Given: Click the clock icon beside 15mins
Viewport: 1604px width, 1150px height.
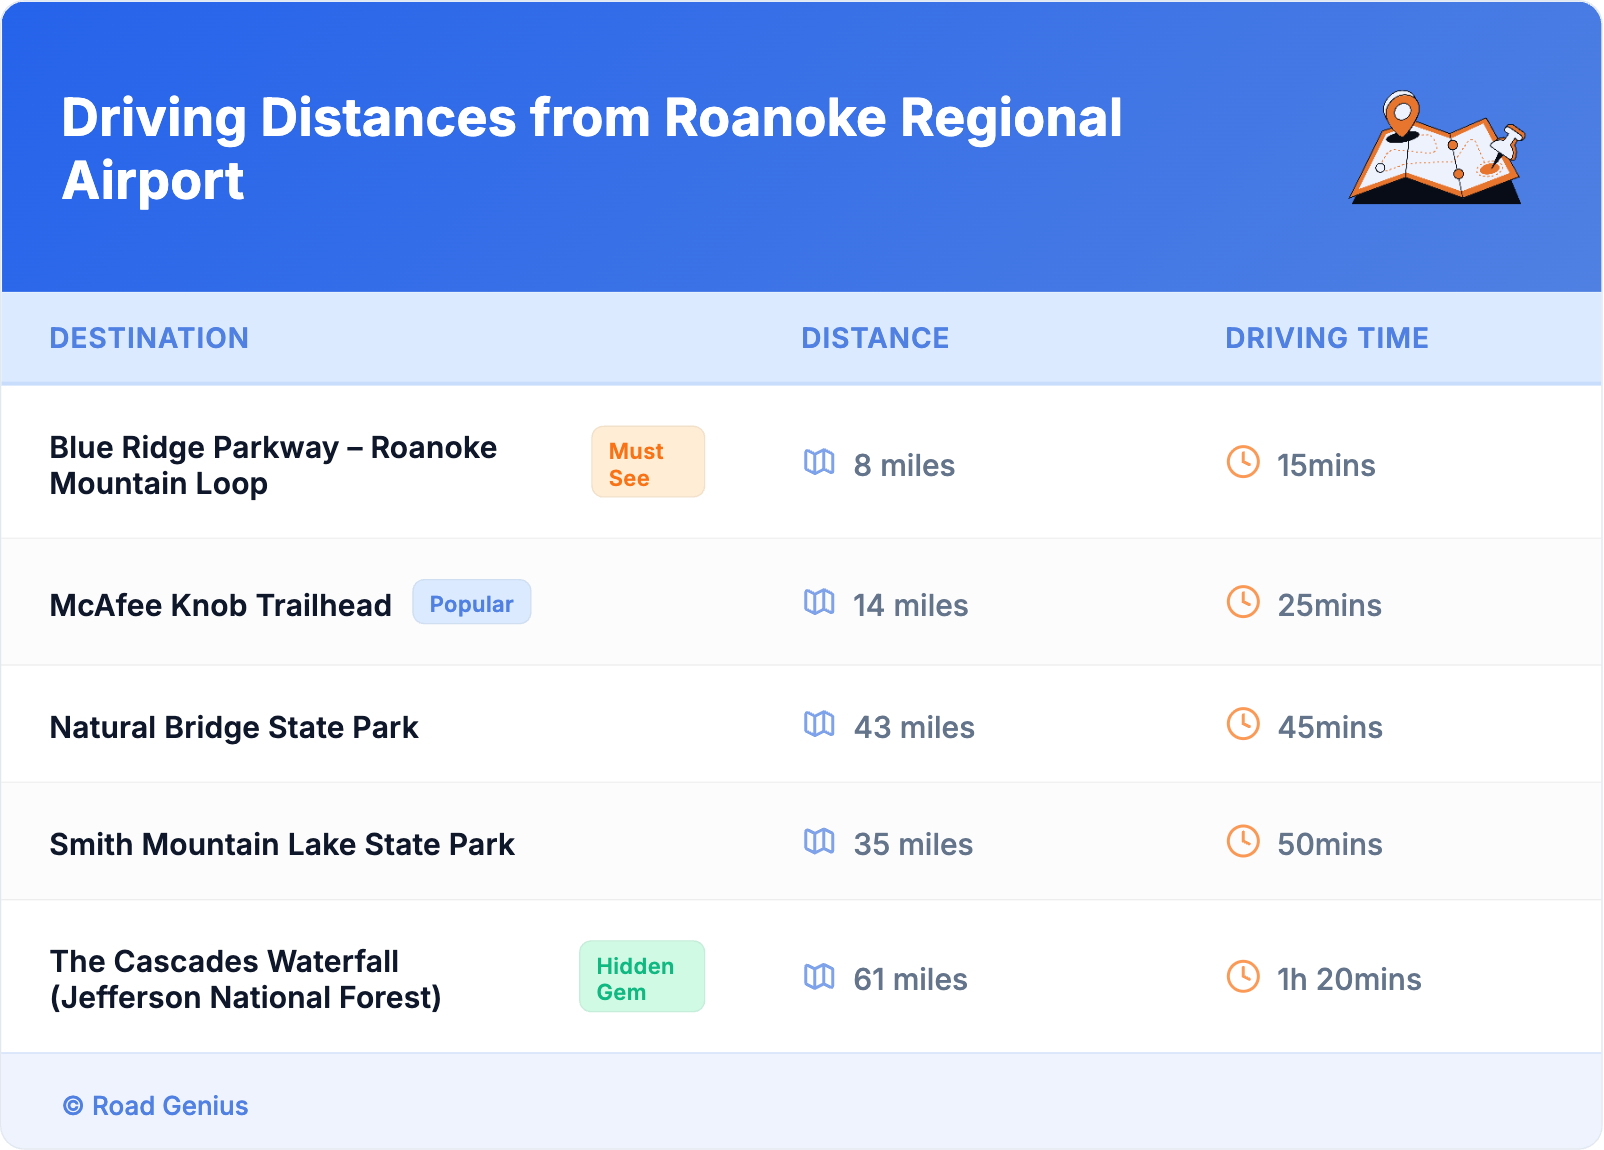Looking at the screenshot, I should click(x=1243, y=462).
